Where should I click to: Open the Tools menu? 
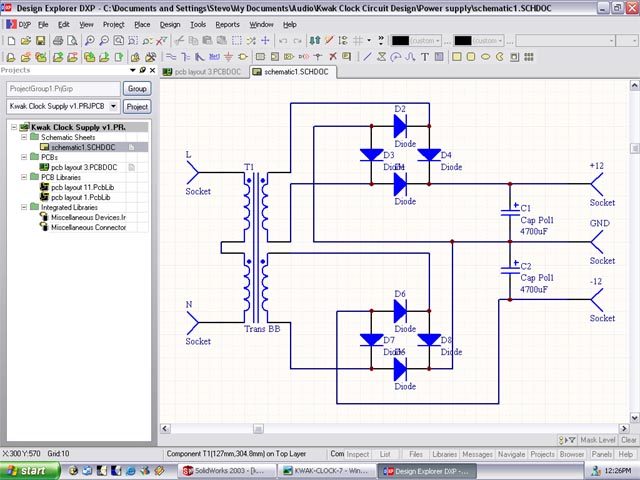tap(198, 24)
